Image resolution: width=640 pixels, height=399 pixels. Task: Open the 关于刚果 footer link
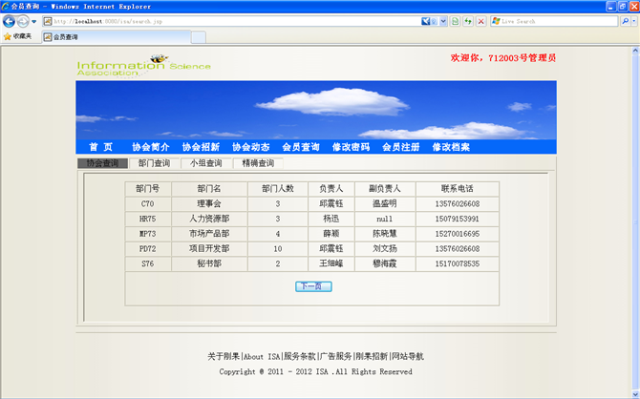pos(223,356)
